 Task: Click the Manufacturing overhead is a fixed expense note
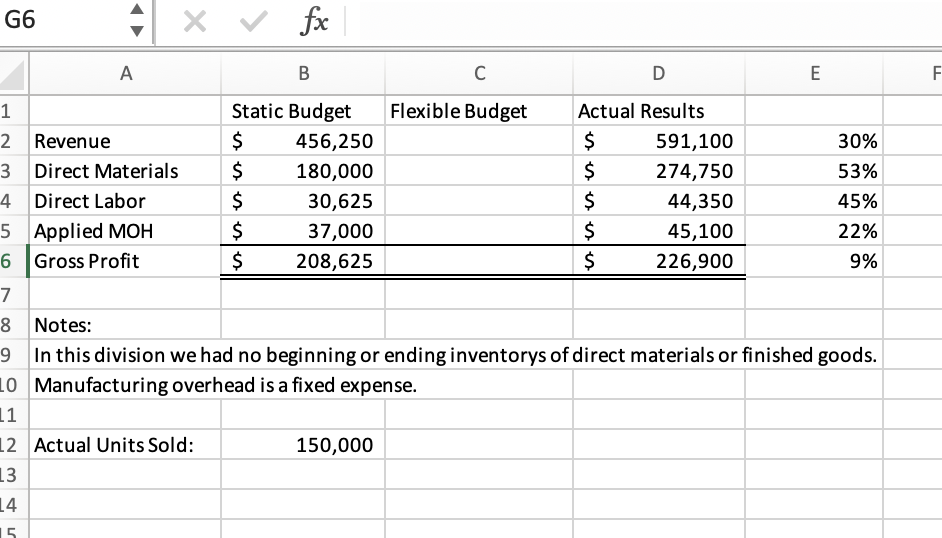[225, 385]
